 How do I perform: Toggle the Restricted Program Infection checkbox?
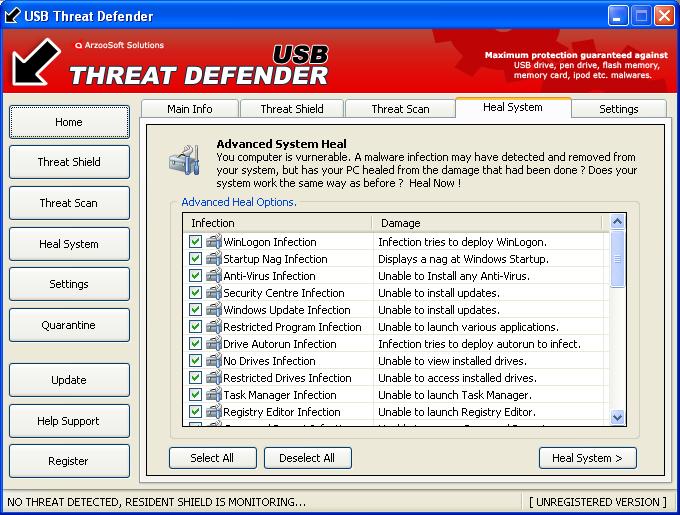[195, 326]
